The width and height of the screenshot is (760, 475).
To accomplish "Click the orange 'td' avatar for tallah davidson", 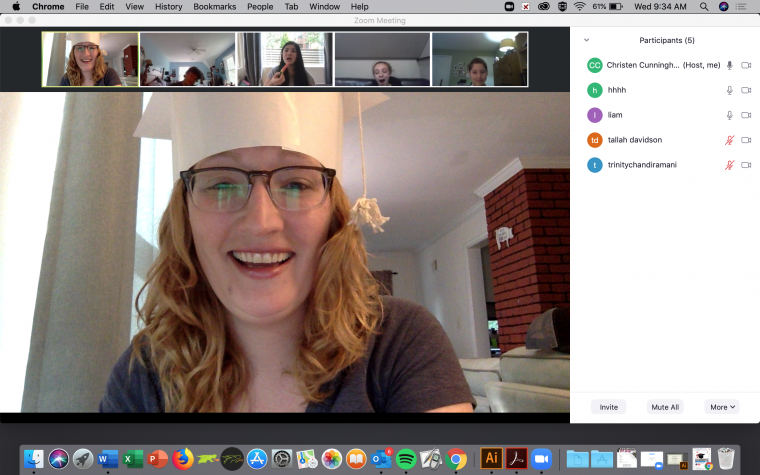I will click(595, 140).
